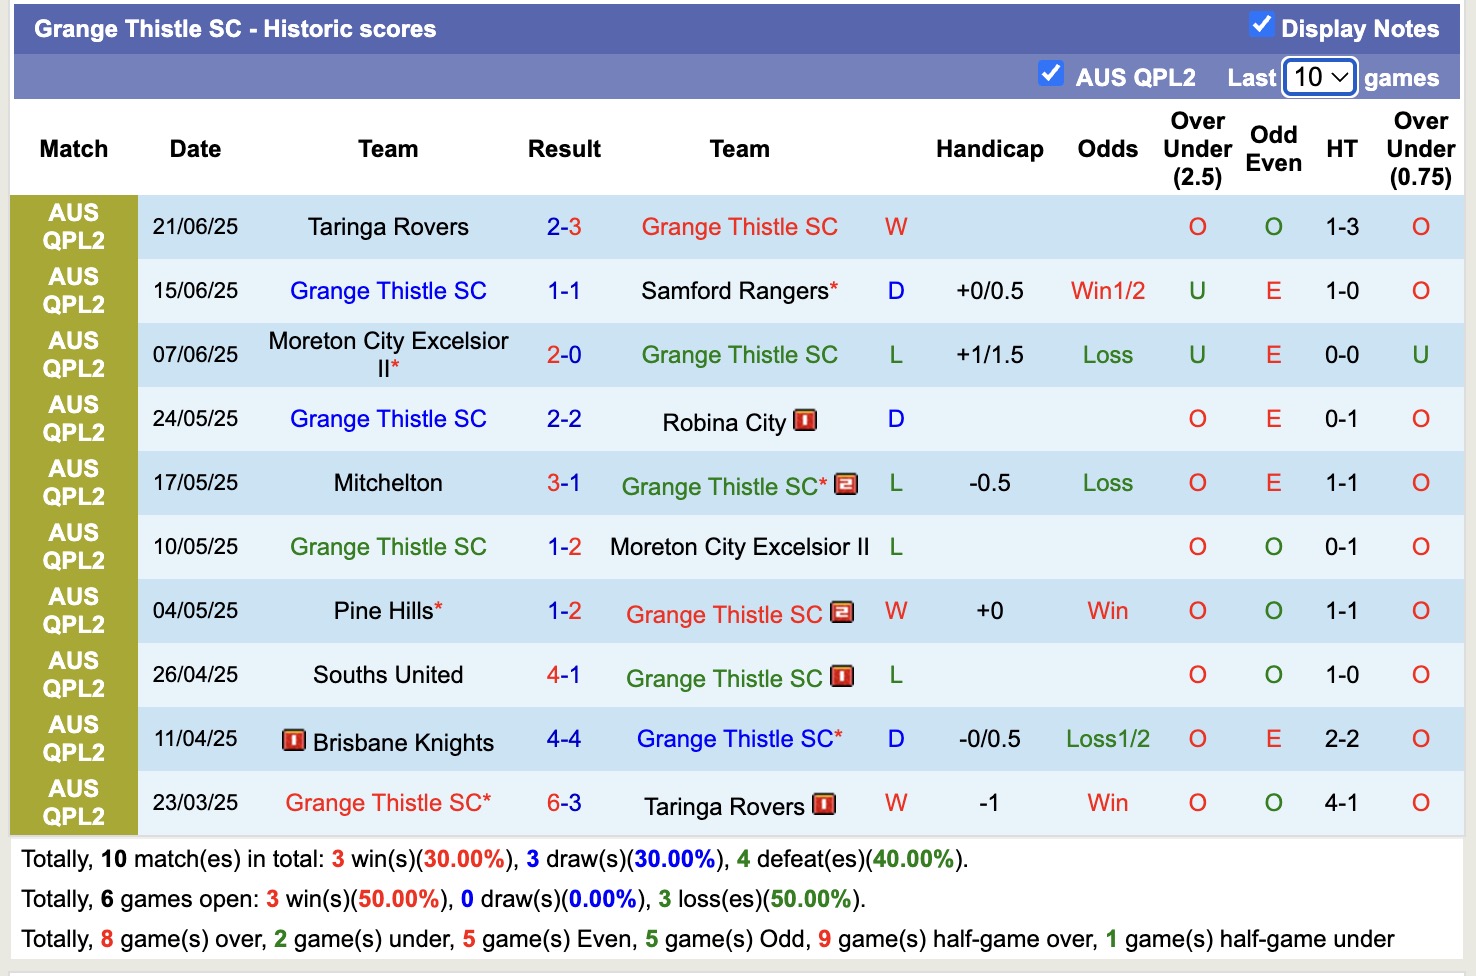Screen dimensions: 1476x976
Task: Click the red card icon after Taringa Rovers in bottom row
Action: tap(825, 804)
